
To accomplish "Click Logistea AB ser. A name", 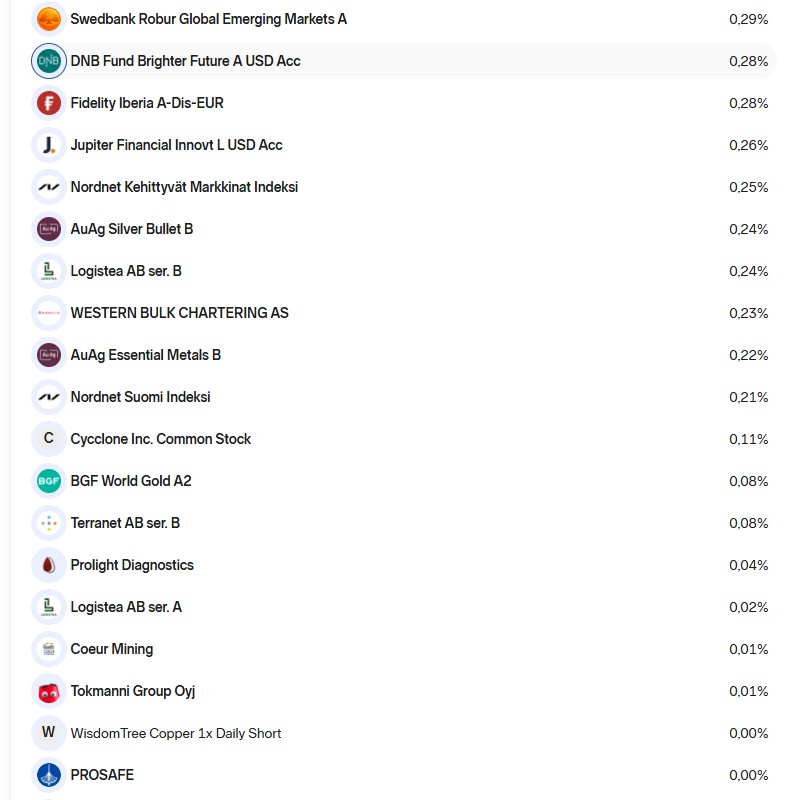I will (126, 607).
